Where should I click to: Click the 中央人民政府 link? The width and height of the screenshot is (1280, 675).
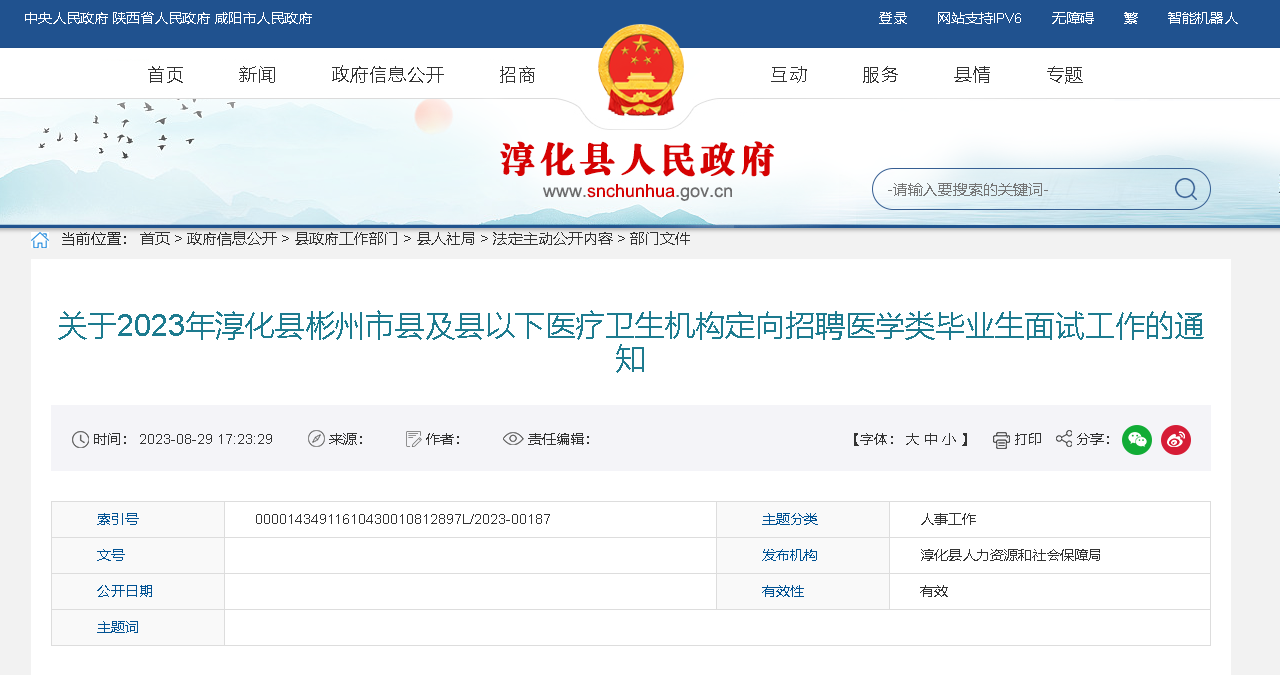(65, 19)
